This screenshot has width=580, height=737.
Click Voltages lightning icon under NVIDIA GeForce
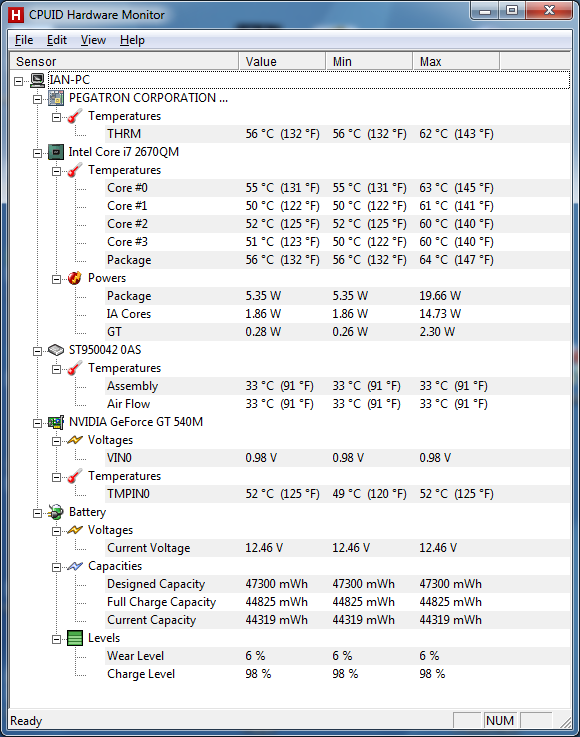point(75,440)
